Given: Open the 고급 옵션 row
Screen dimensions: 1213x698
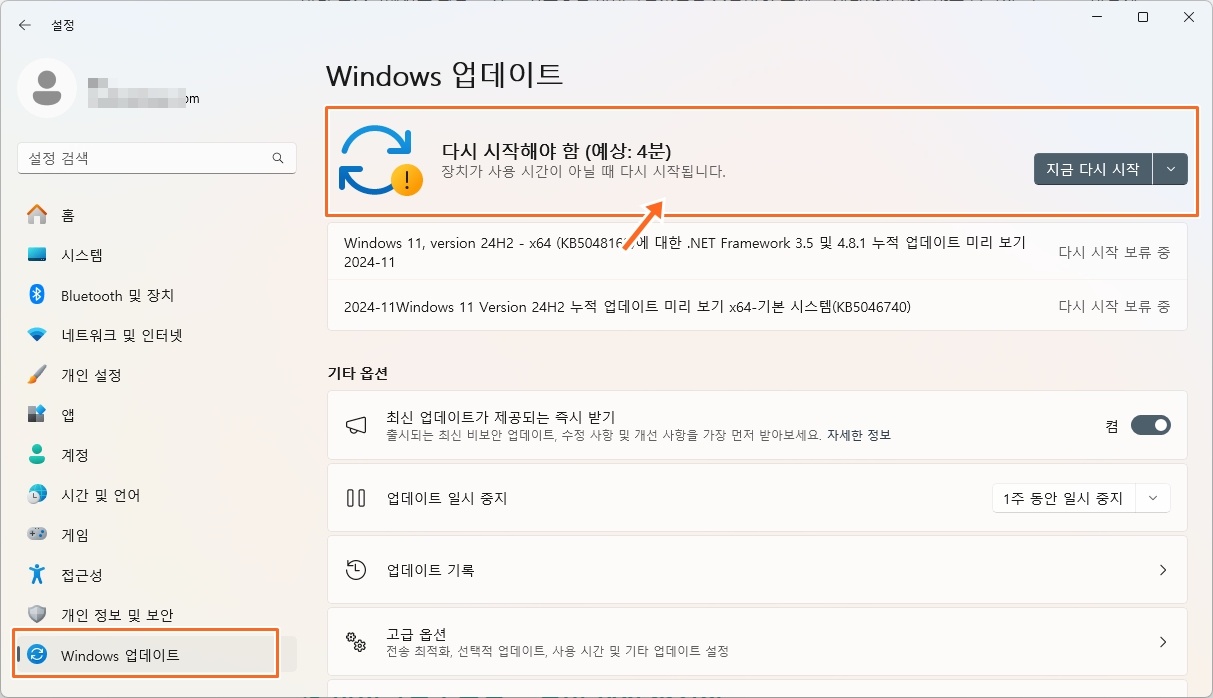Looking at the screenshot, I should click(757, 642).
